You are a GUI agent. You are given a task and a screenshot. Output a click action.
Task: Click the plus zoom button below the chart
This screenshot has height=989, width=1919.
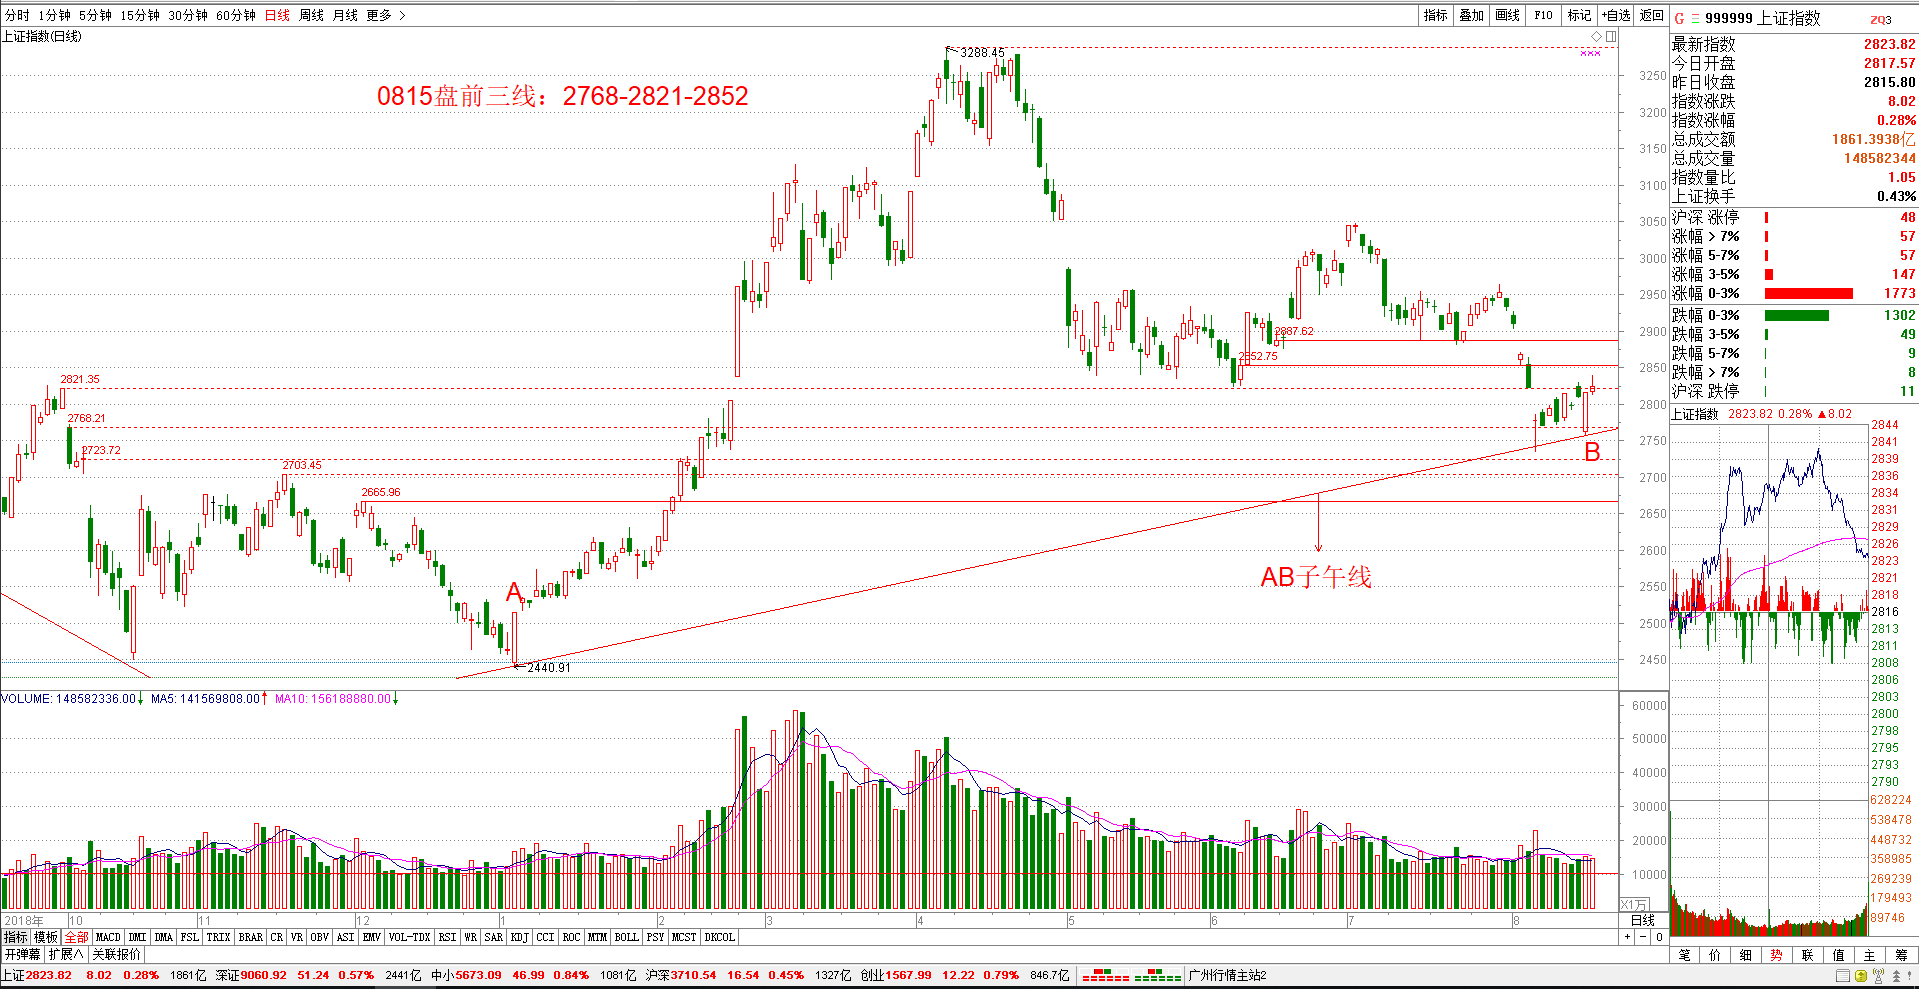click(1627, 937)
